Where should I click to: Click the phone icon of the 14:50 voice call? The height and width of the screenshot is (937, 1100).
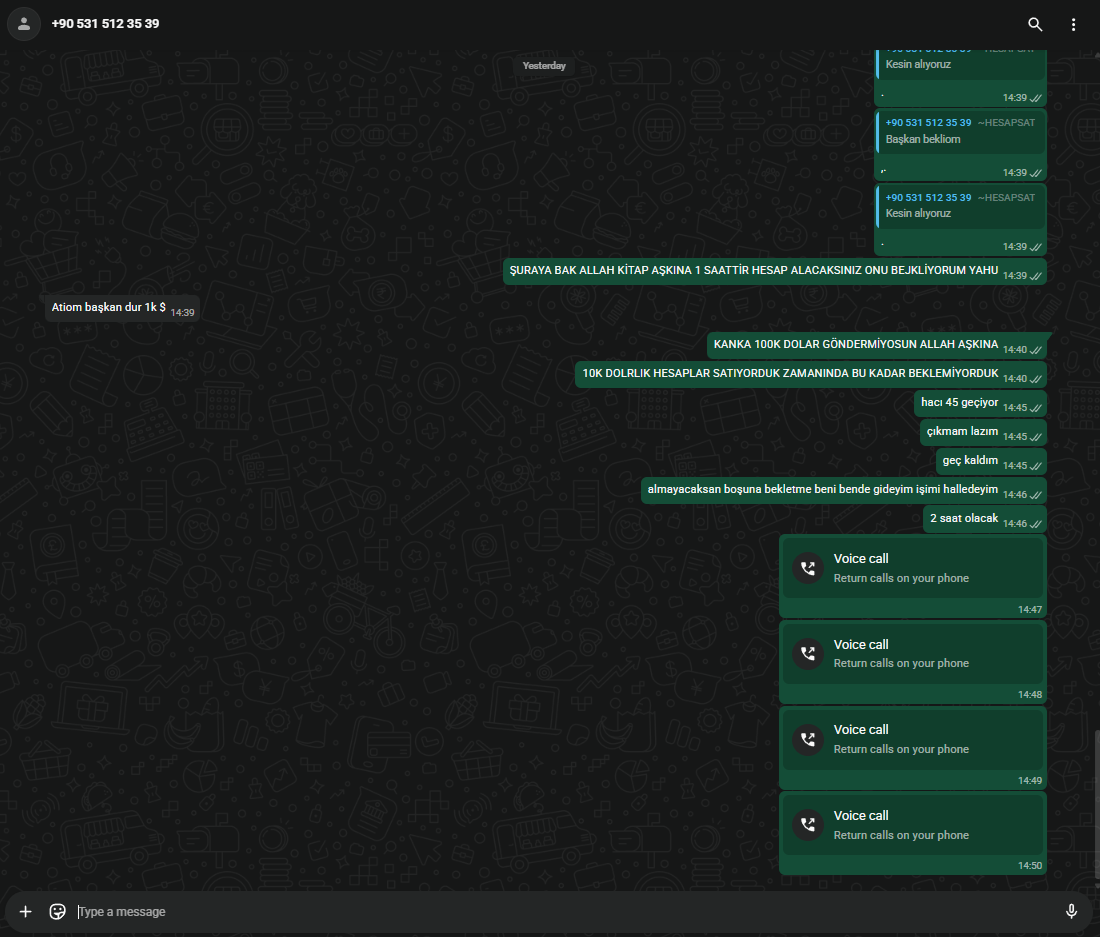coord(808,825)
